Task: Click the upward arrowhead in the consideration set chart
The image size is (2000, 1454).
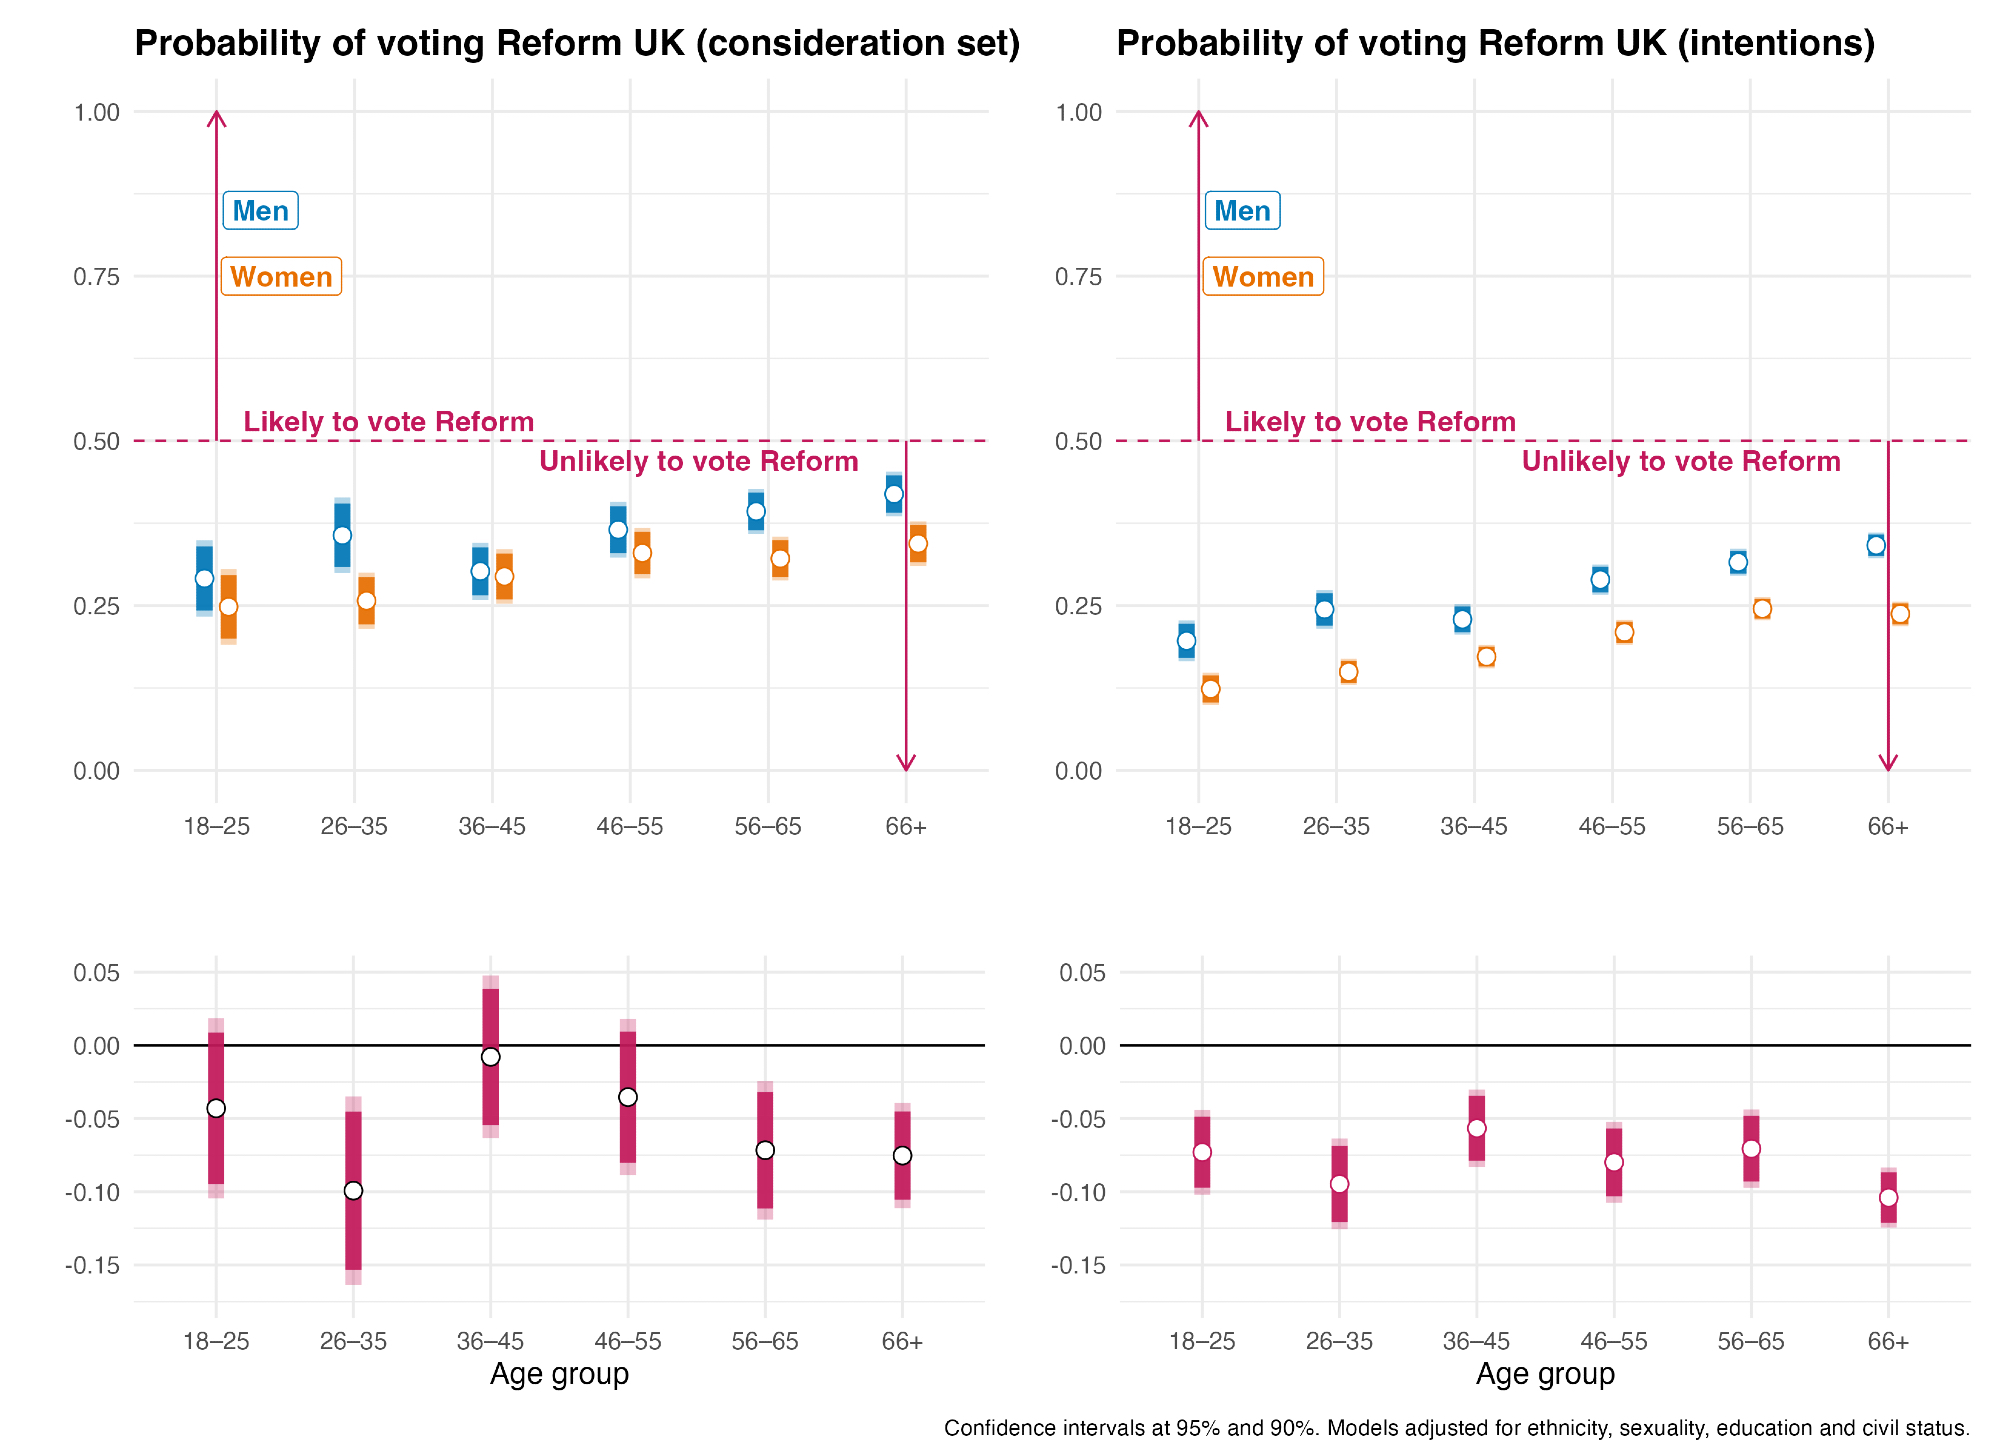Action: 216,117
